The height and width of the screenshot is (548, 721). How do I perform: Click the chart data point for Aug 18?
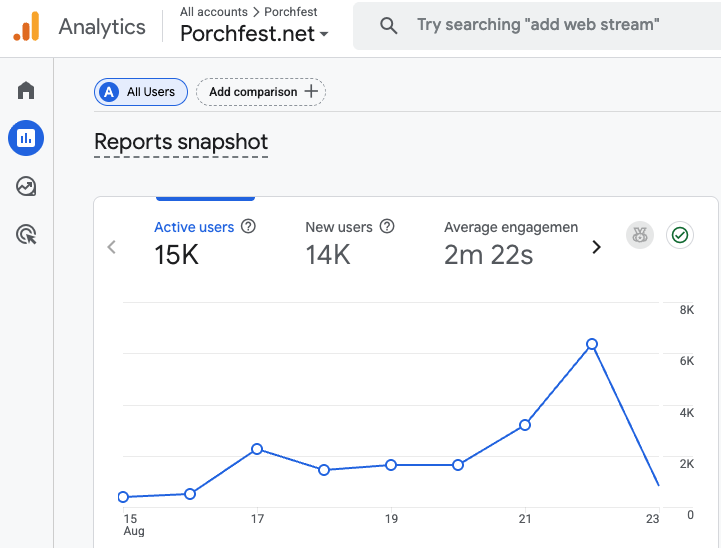tap(324, 470)
